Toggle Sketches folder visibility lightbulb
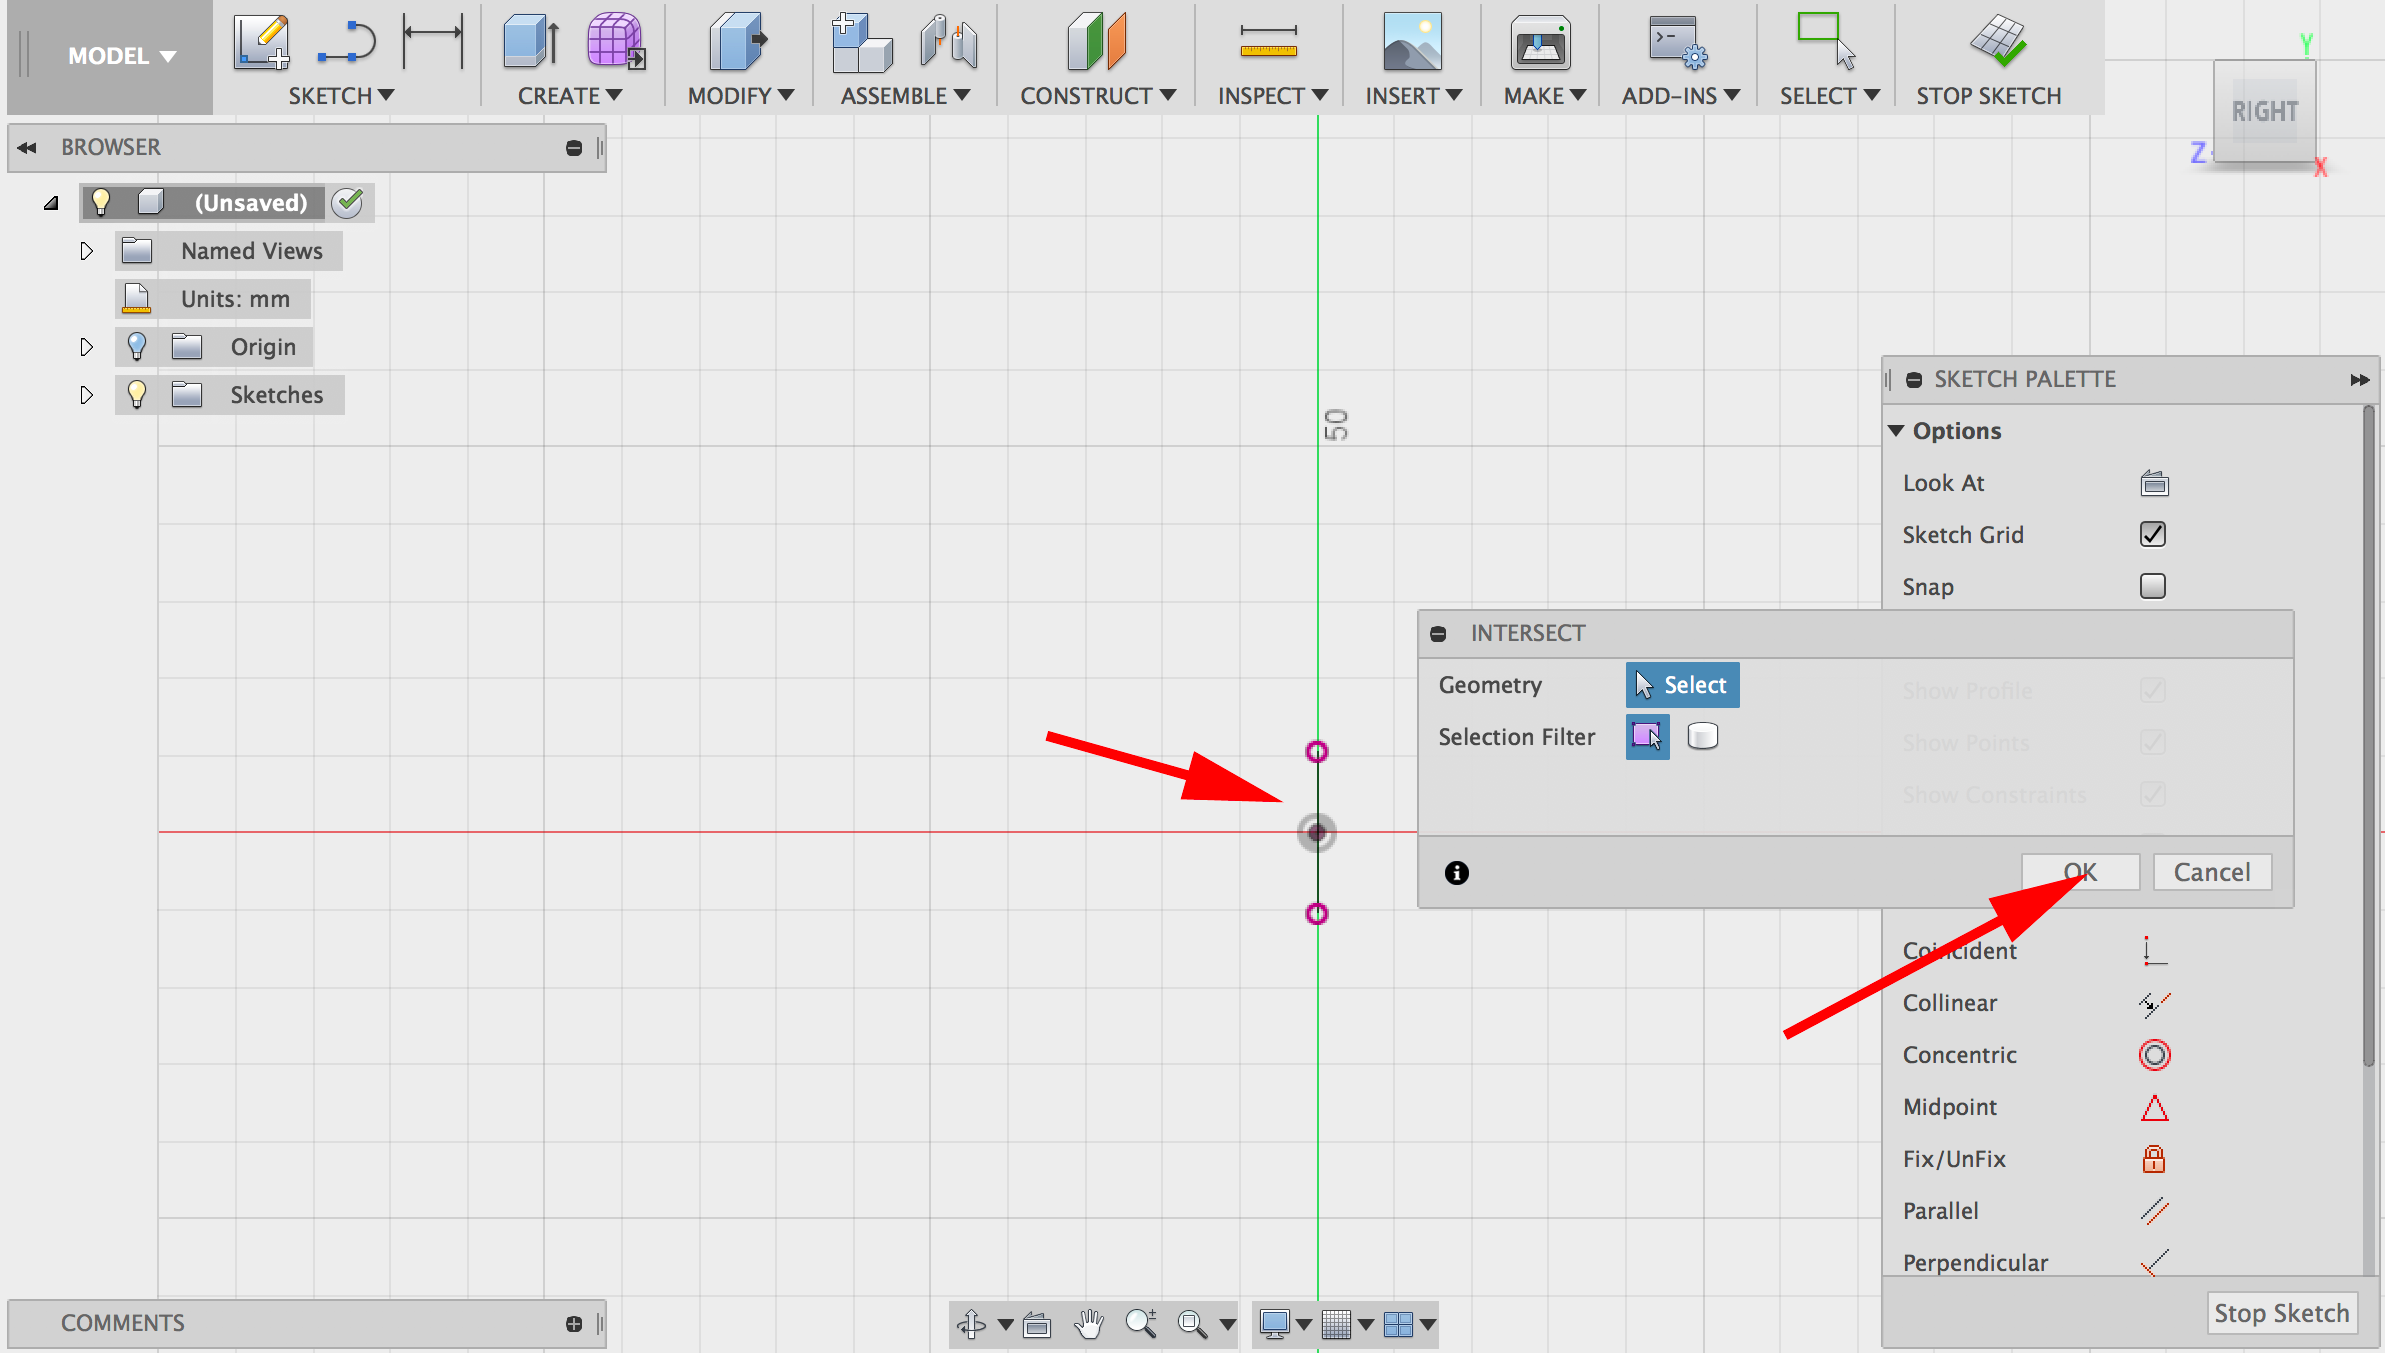The image size is (2385, 1353). pyautogui.click(x=137, y=395)
